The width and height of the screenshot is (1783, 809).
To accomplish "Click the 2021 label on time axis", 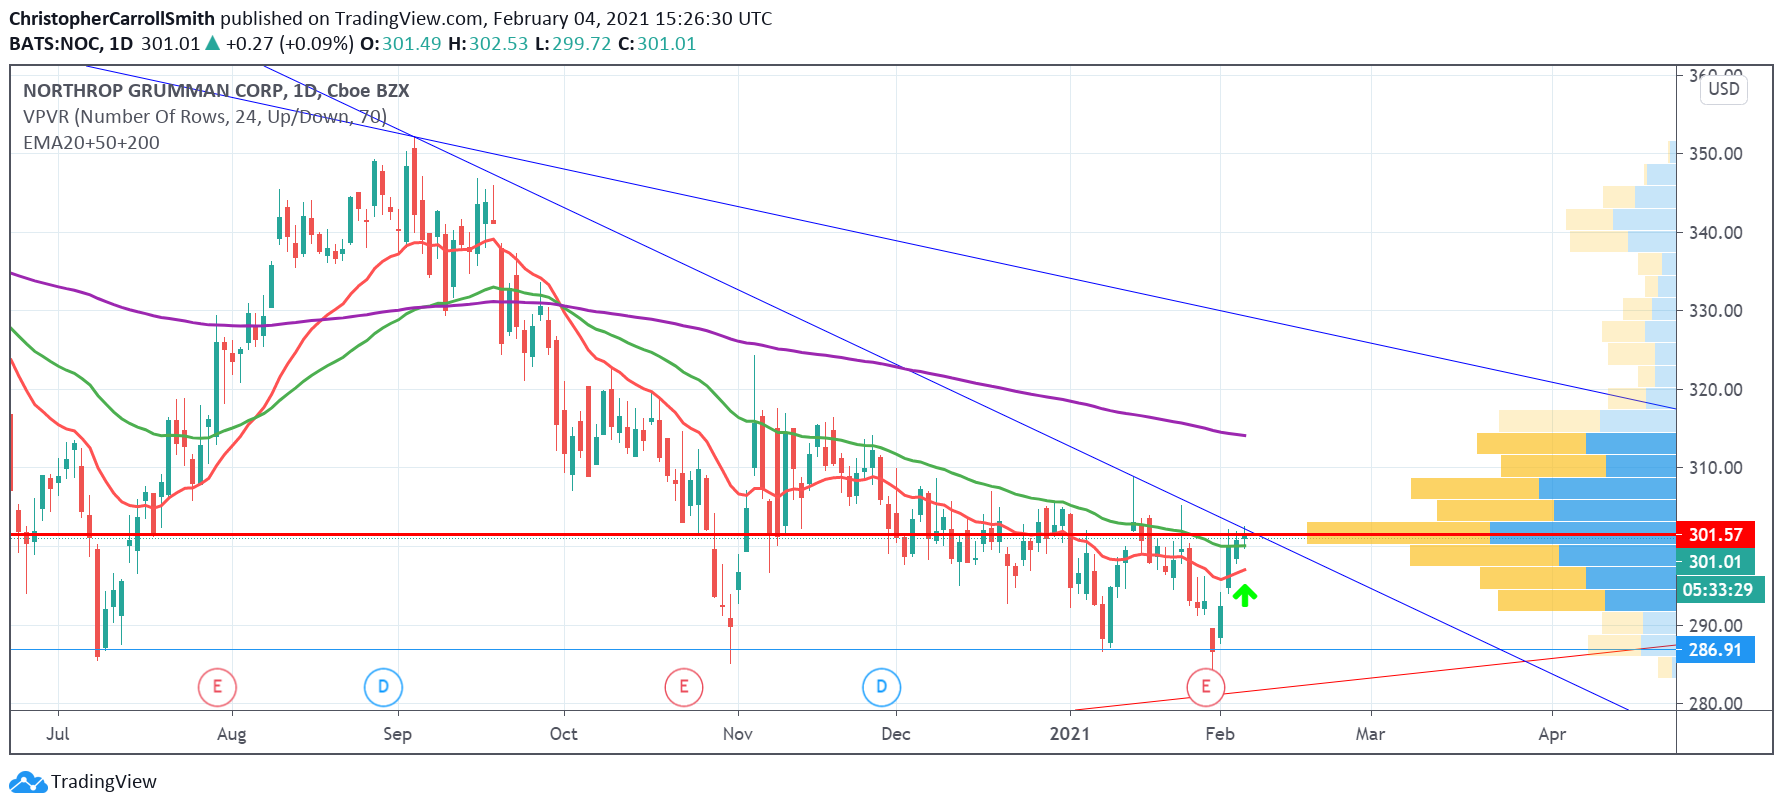I will 1070,734.
